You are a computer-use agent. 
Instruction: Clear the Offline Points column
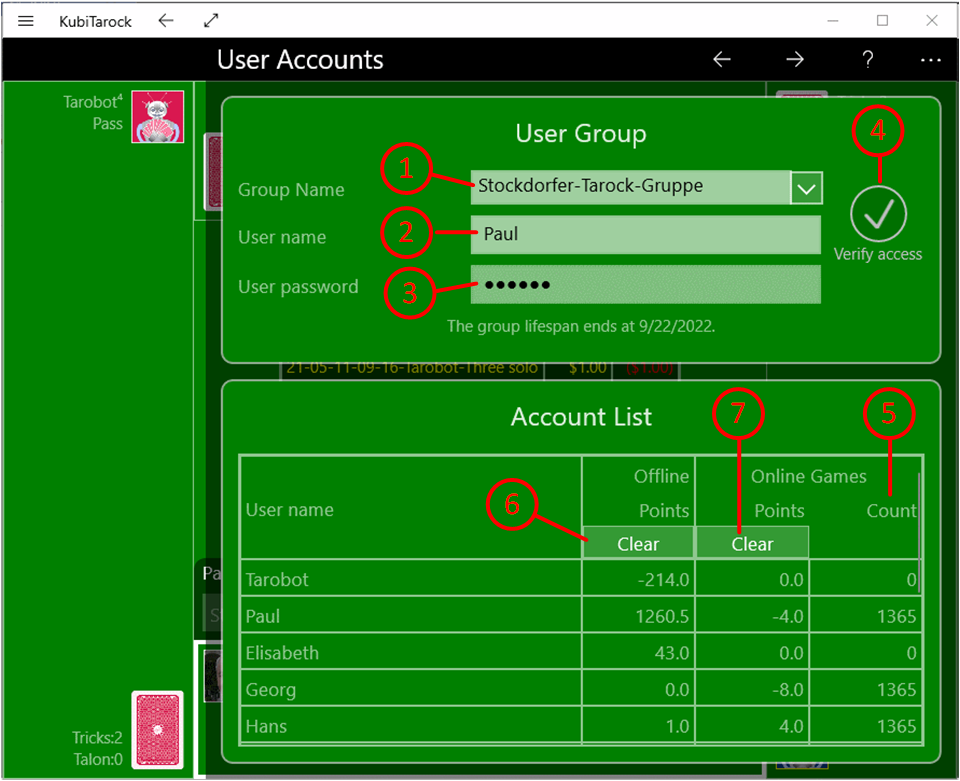[x=638, y=544]
